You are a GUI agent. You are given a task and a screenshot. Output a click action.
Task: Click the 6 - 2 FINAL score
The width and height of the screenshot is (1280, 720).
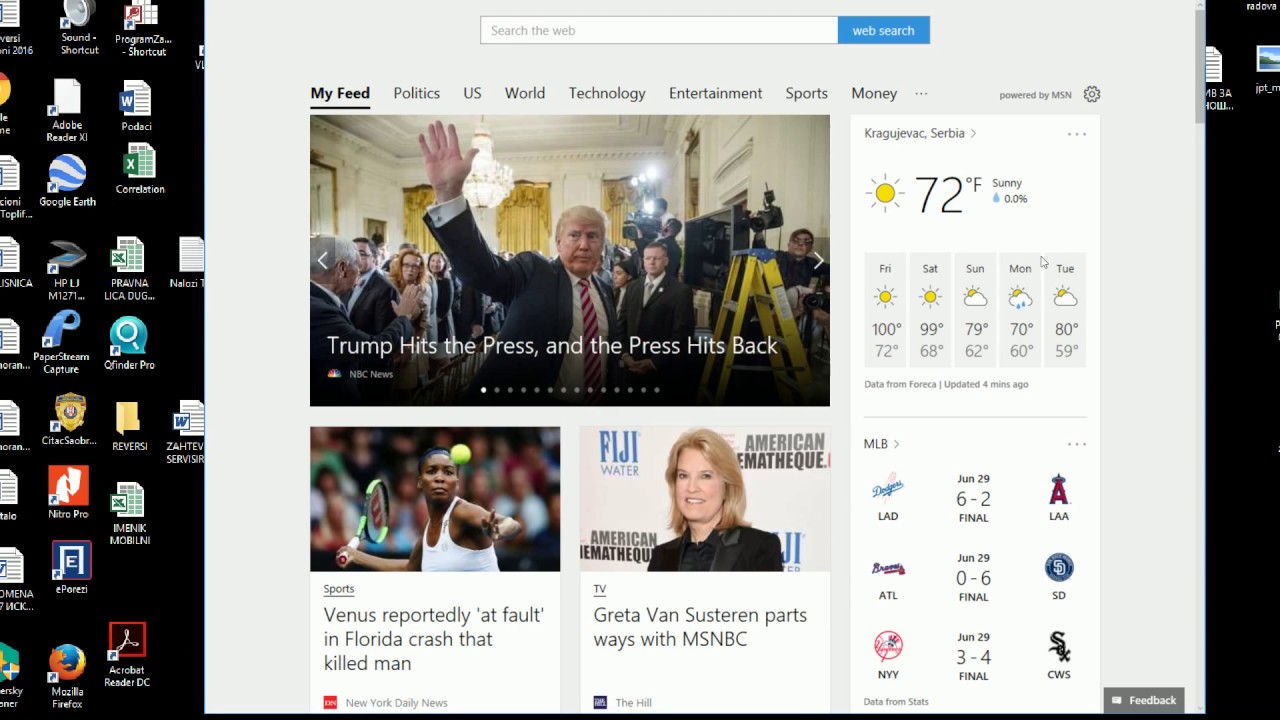[x=973, y=499]
